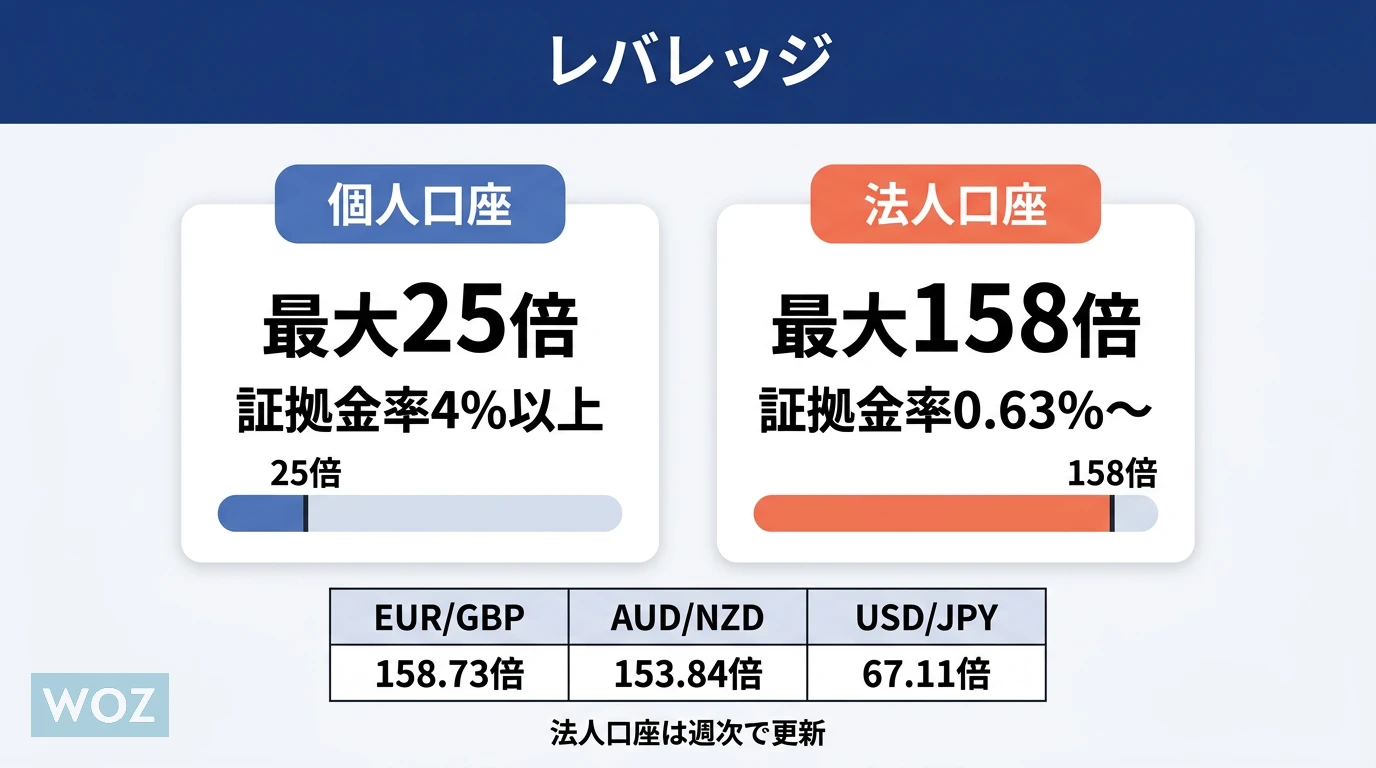1376x768 pixels.
Task: Click the 法人口座は週次で更新 footnote
Action: pyautogui.click(x=687, y=733)
